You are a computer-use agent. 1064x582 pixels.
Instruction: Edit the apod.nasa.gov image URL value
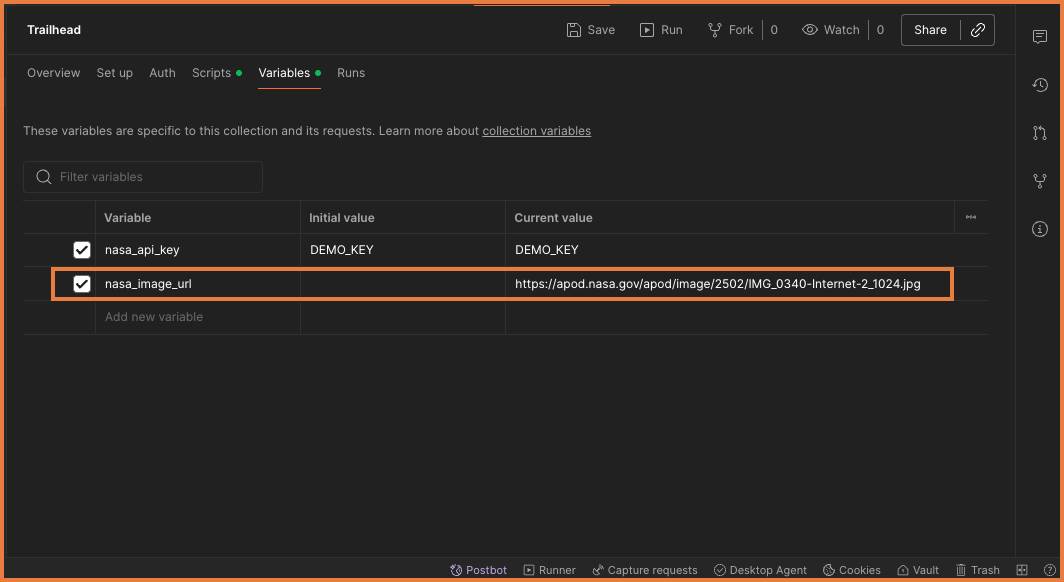(717, 284)
